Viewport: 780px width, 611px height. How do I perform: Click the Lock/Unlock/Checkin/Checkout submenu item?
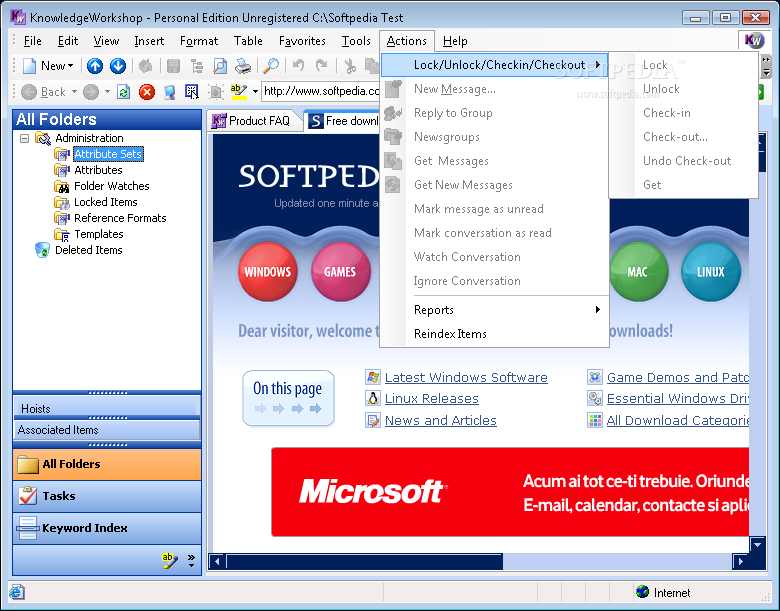point(494,65)
